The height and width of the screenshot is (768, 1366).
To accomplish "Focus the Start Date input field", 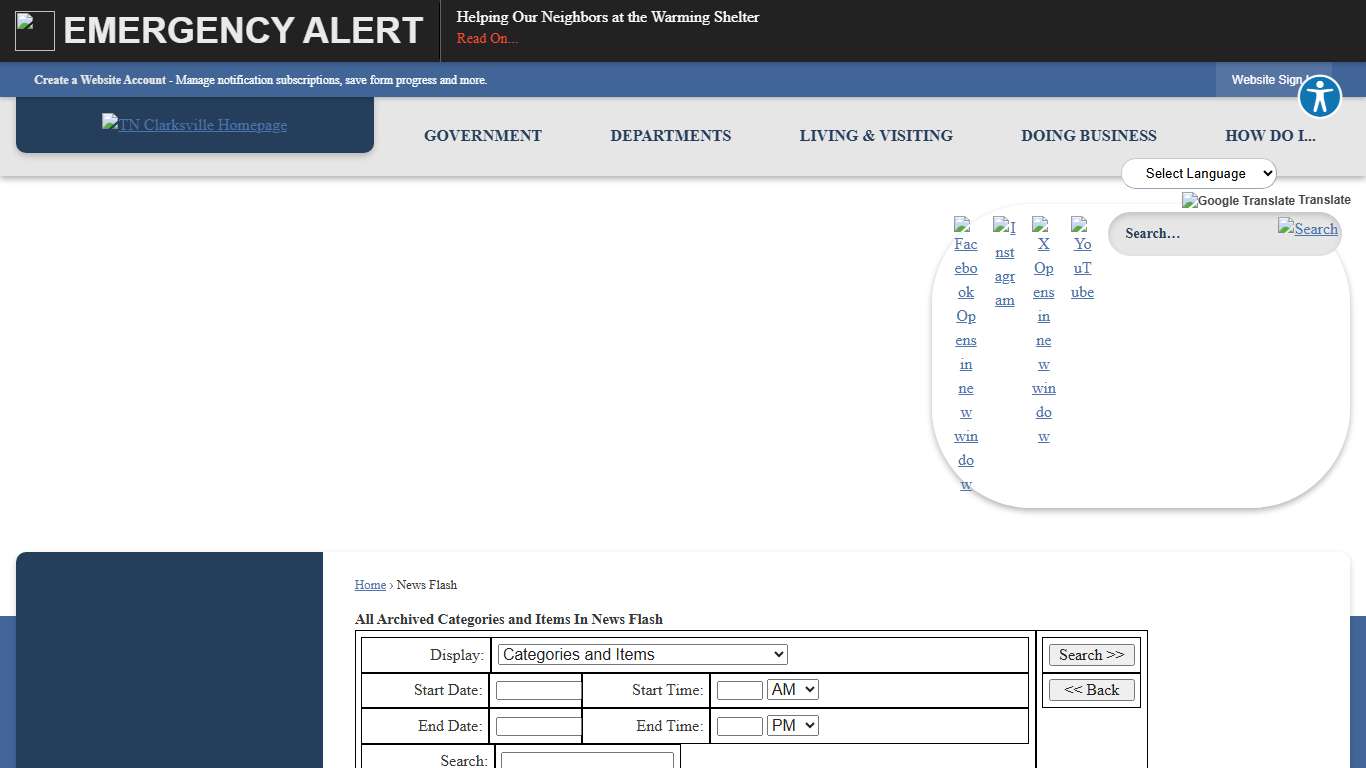I will pyautogui.click(x=538, y=691).
